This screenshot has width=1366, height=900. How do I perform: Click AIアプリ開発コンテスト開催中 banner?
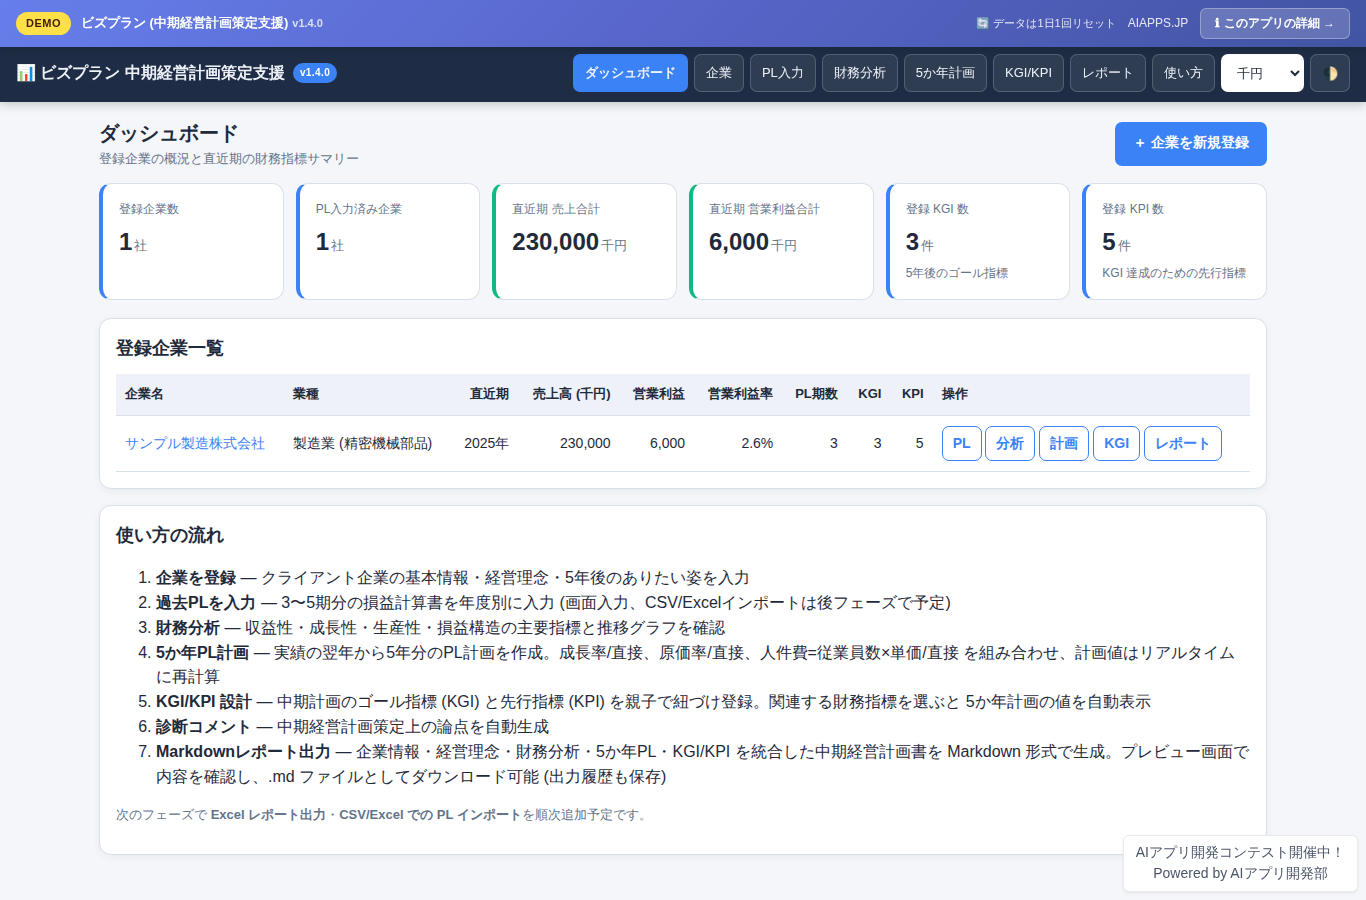[x=1240, y=852]
